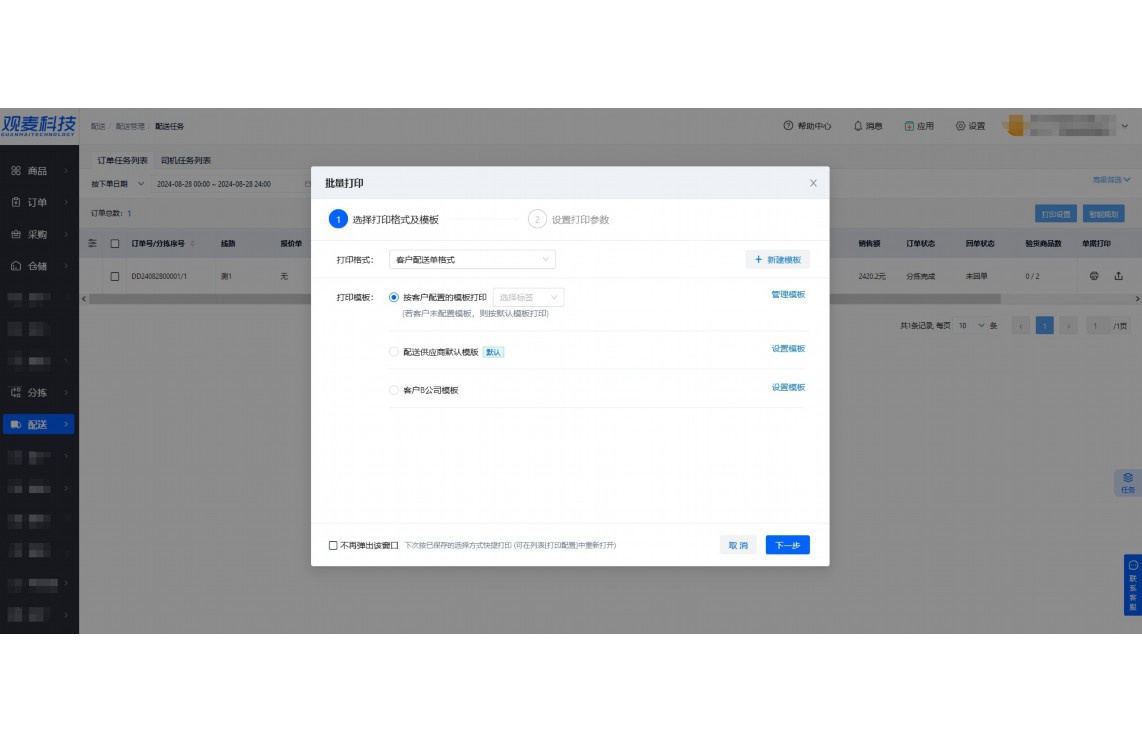Select the 客户B公司模板 radio option
This screenshot has width=1142, height=742.
395,388
